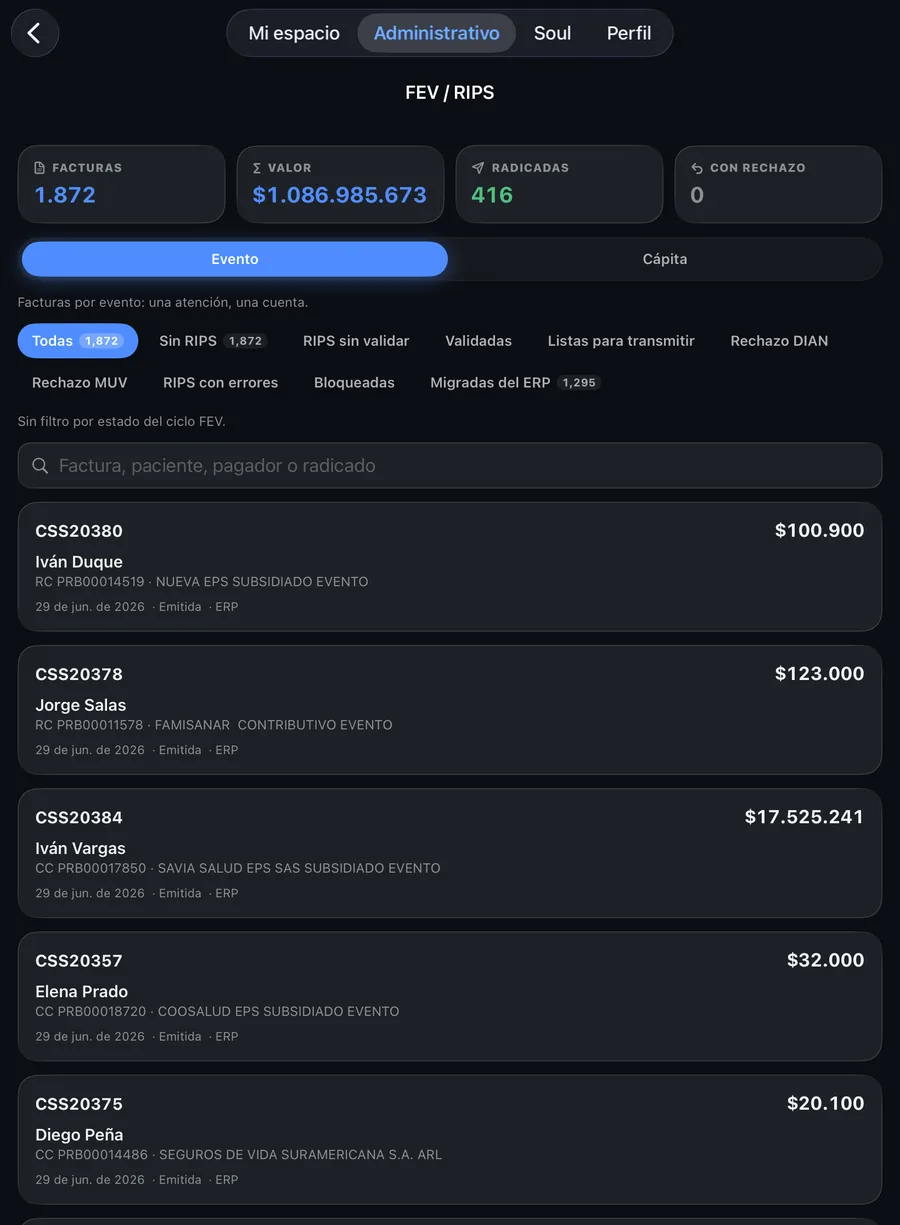This screenshot has width=900, height=1225.
Task: Click the sigma icon in Valor card
Action: coord(258,168)
